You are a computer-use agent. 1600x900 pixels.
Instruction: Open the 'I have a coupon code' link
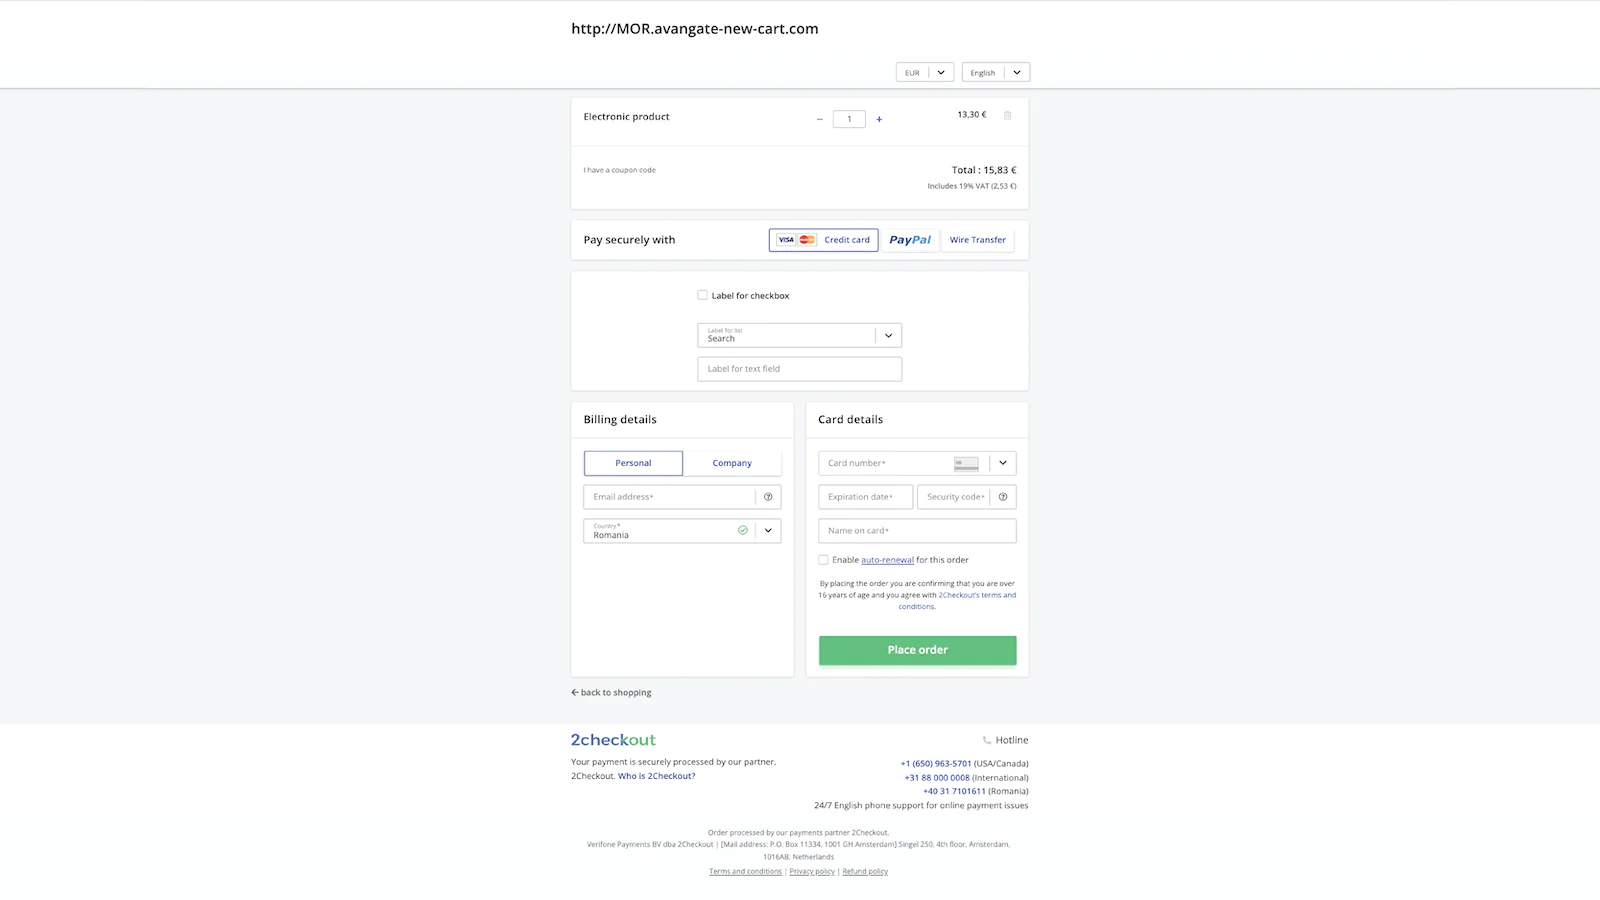(x=620, y=170)
